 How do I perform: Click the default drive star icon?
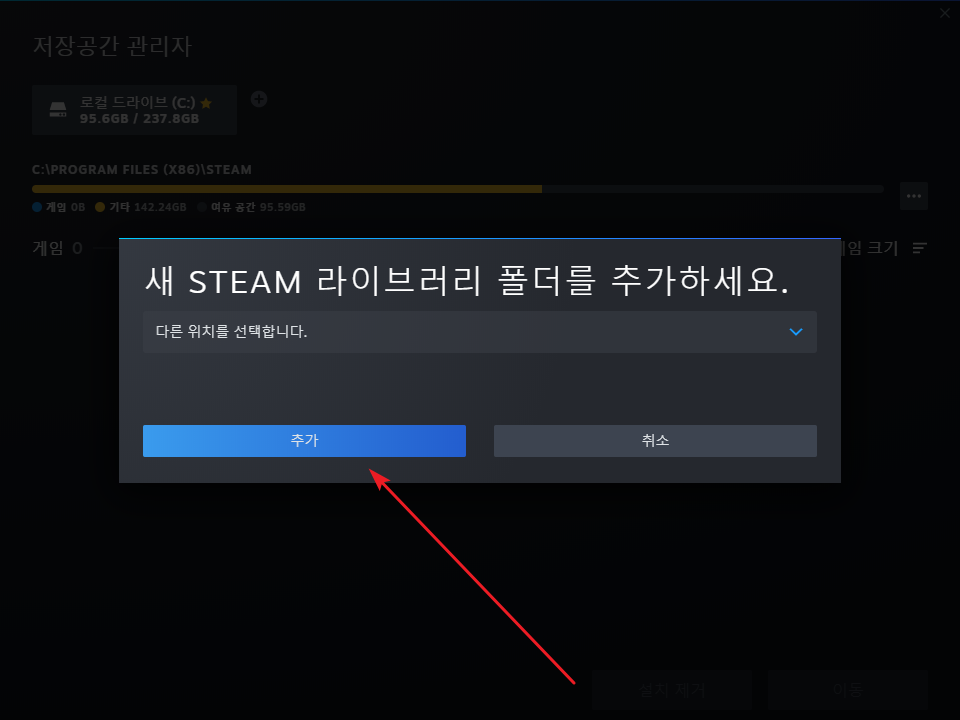(206, 103)
